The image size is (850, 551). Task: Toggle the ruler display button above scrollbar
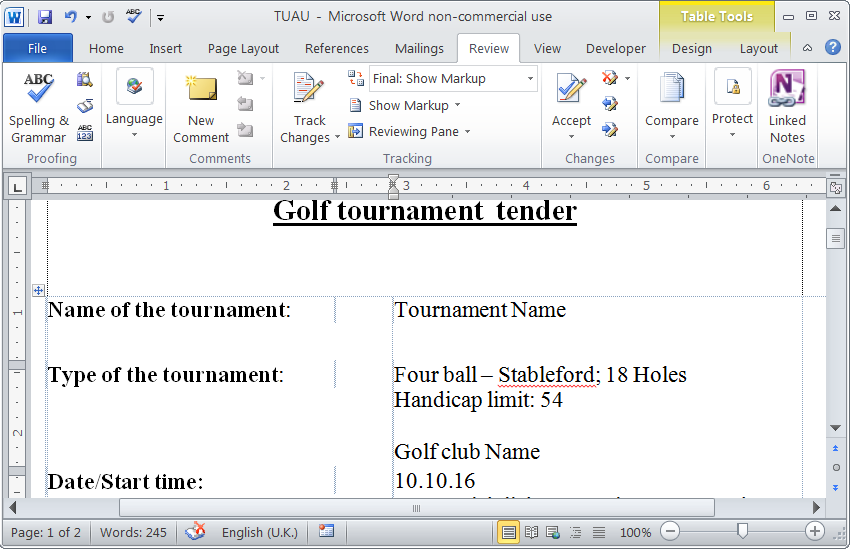[x=836, y=187]
